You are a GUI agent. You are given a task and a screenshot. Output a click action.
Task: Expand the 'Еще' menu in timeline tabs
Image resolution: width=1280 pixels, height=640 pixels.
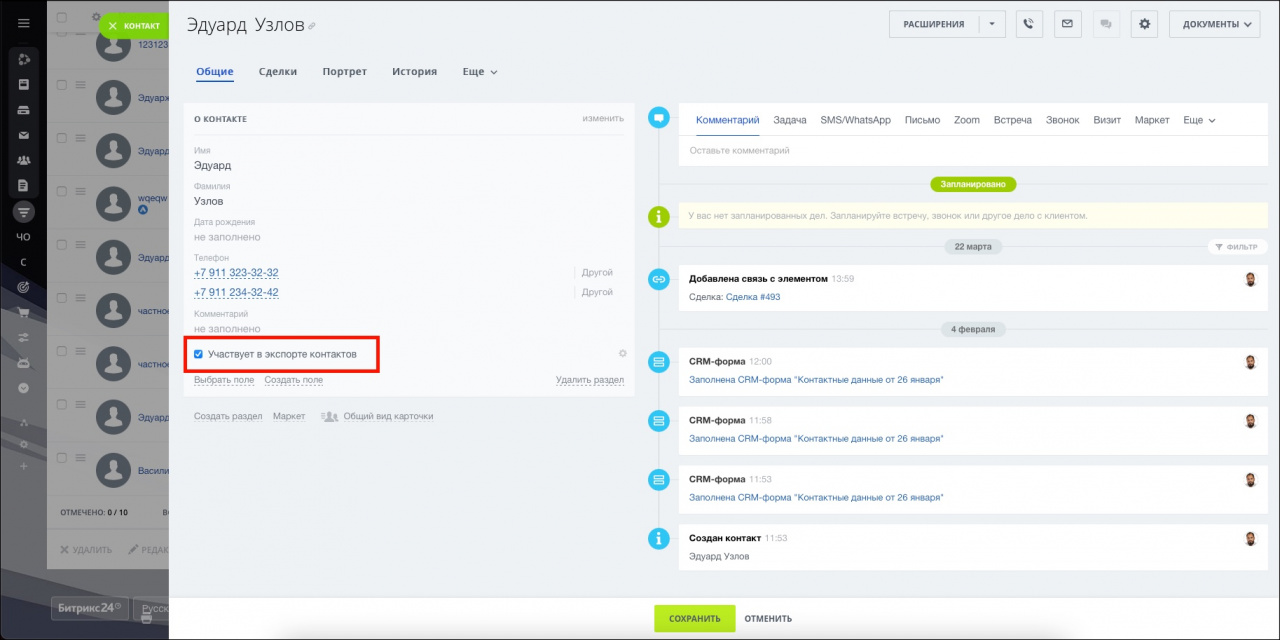pyautogui.click(x=1198, y=120)
